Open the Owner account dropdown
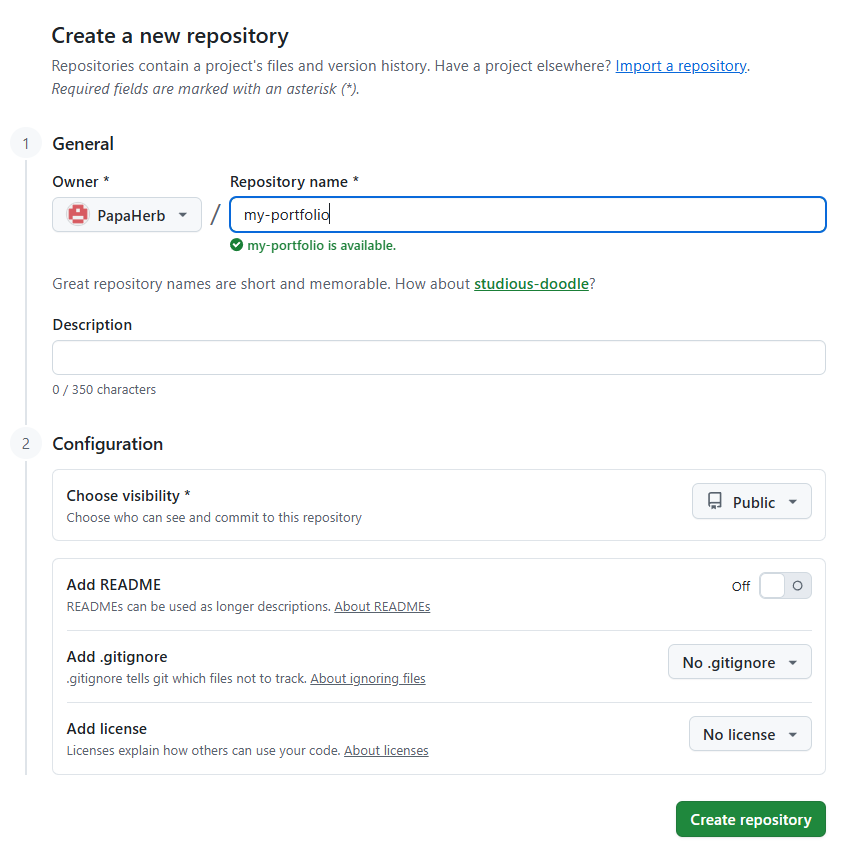 point(127,213)
